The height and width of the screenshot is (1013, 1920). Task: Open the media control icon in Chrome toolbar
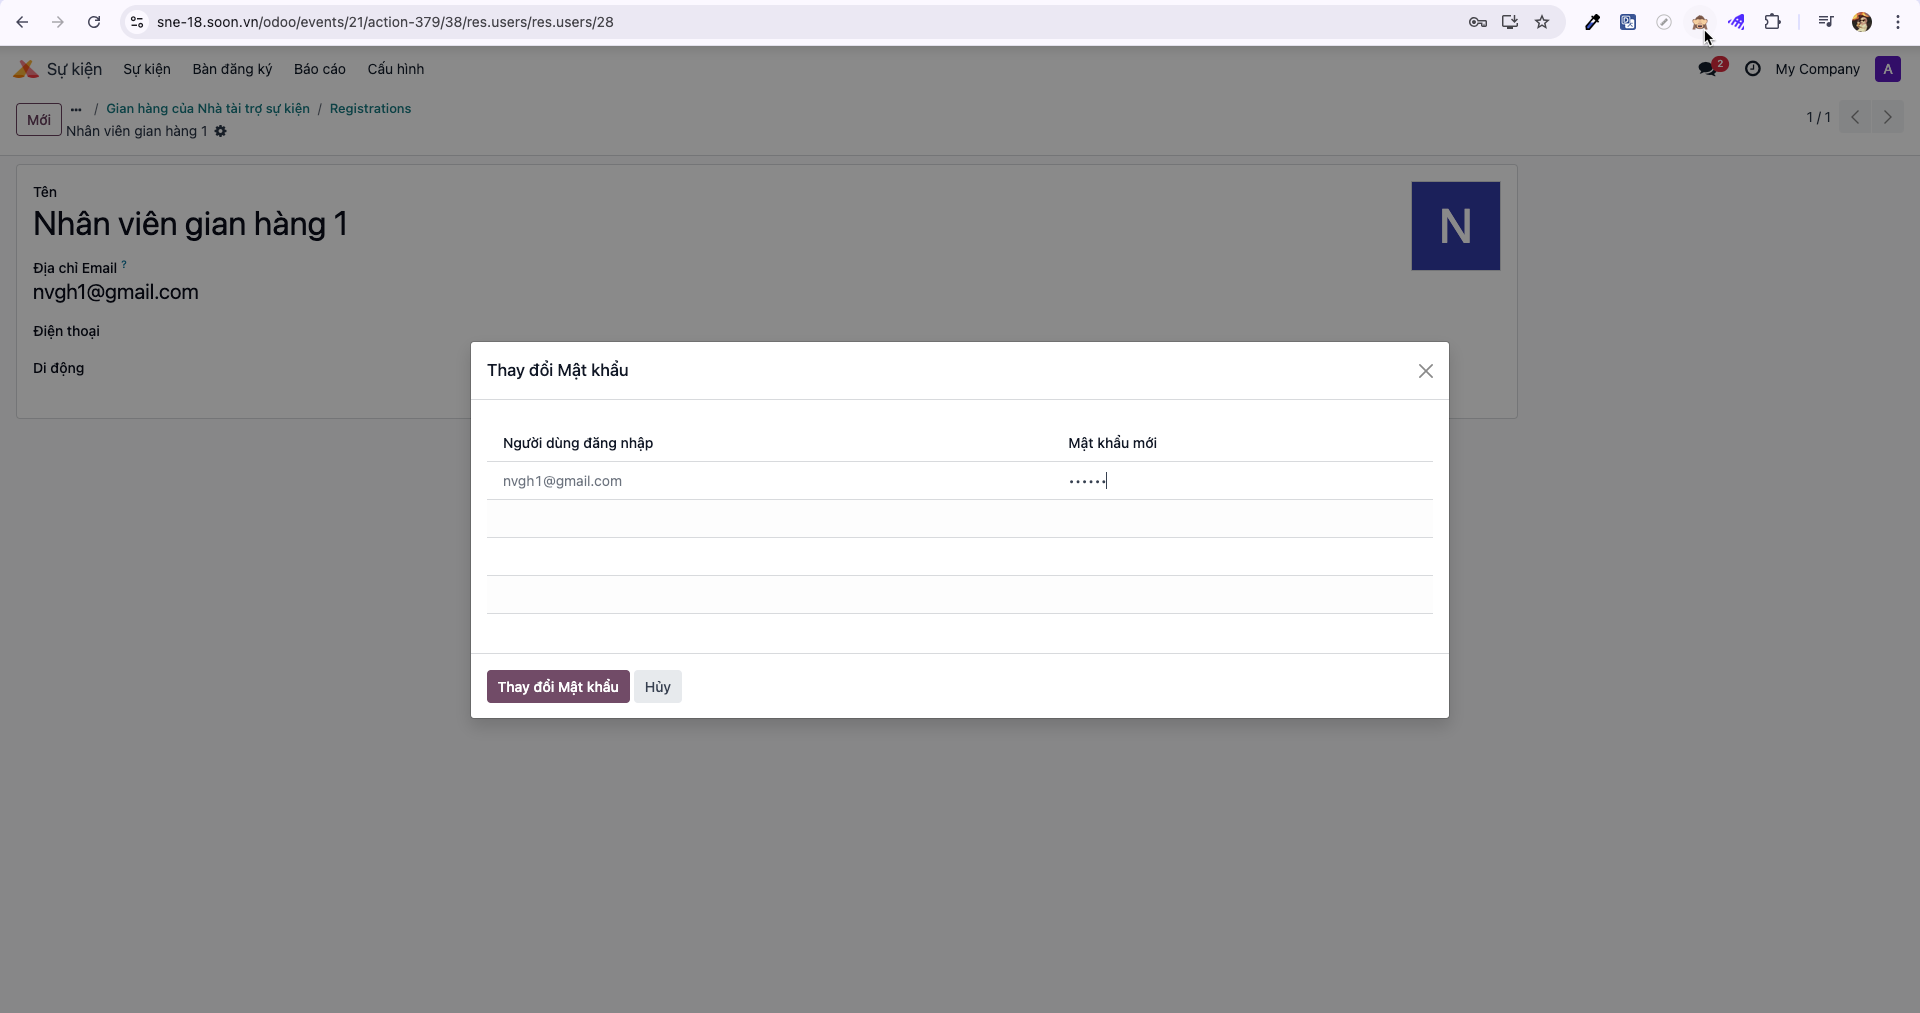(x=1826, y=22)
